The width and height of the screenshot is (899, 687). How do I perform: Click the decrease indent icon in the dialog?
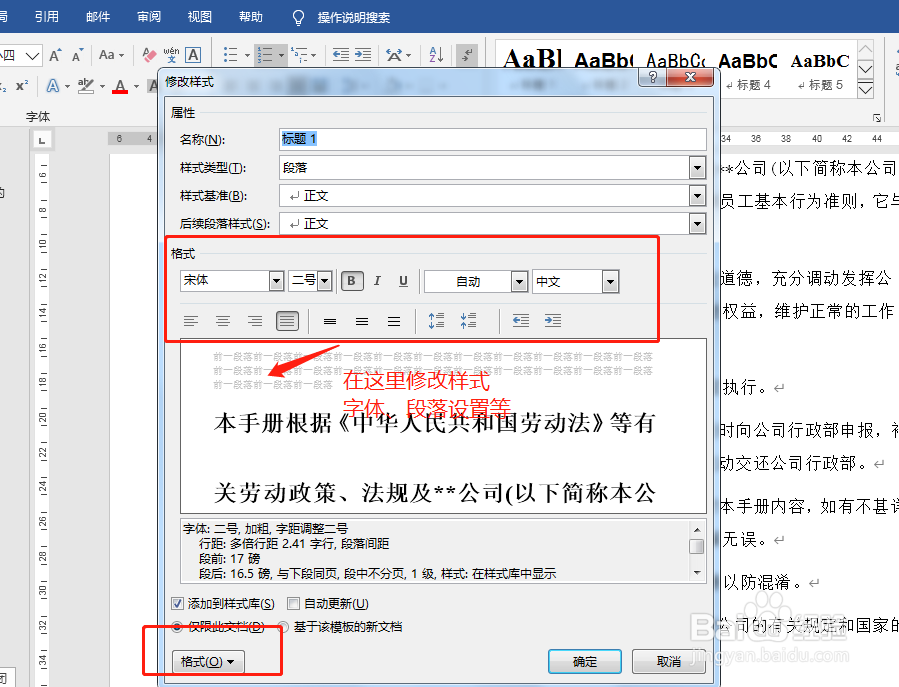pyautogui.click(x=521, y=320)
